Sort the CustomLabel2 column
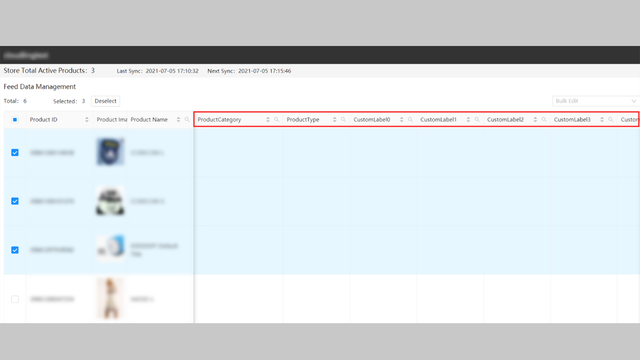The image size is (640, 360). [x=535, y=120]
